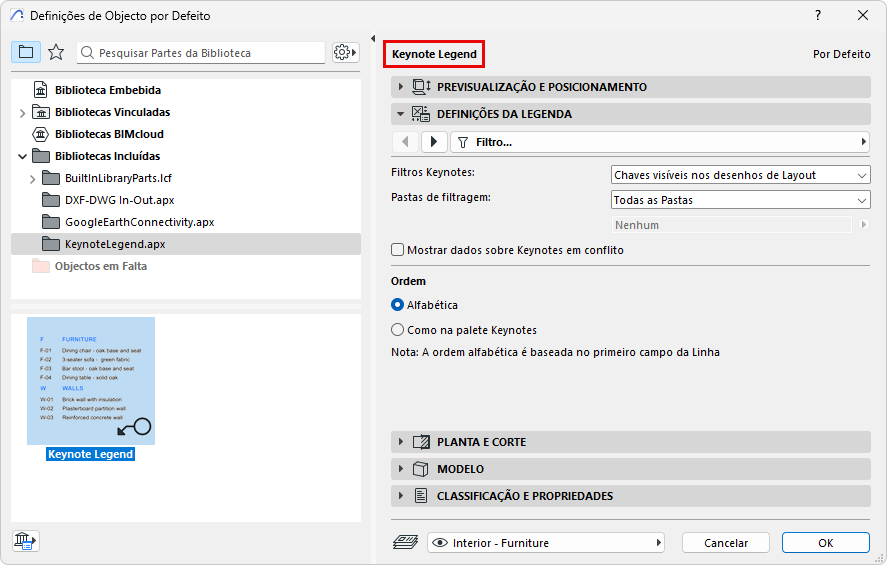Expand Classificação e Propriedades panel
Image resolution: width=887 pixels, height=565 pixels.
click(x=401, y=496)
